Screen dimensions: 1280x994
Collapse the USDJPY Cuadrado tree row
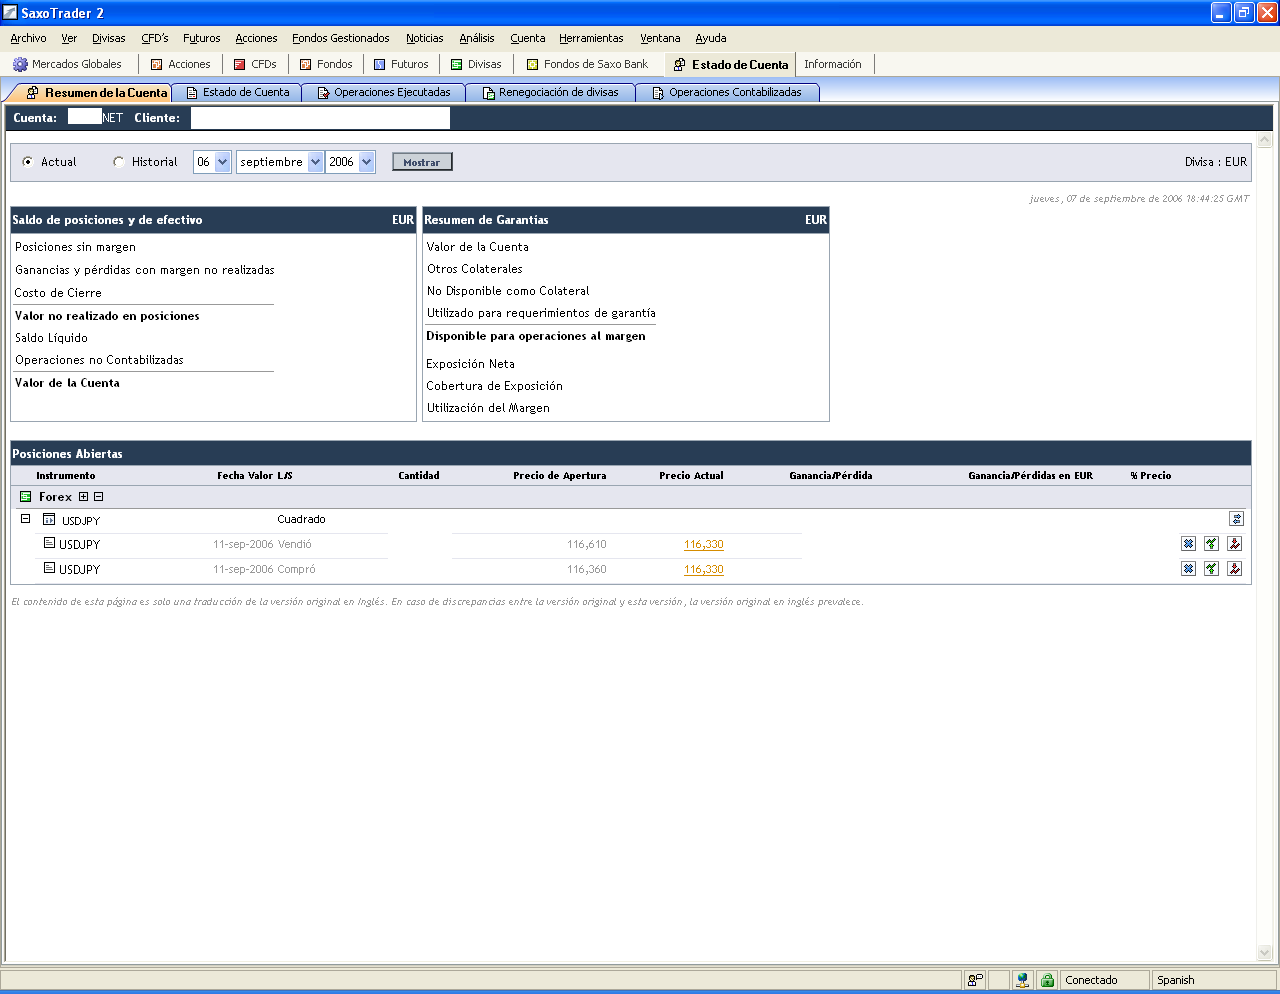click(x=26, y=519)
